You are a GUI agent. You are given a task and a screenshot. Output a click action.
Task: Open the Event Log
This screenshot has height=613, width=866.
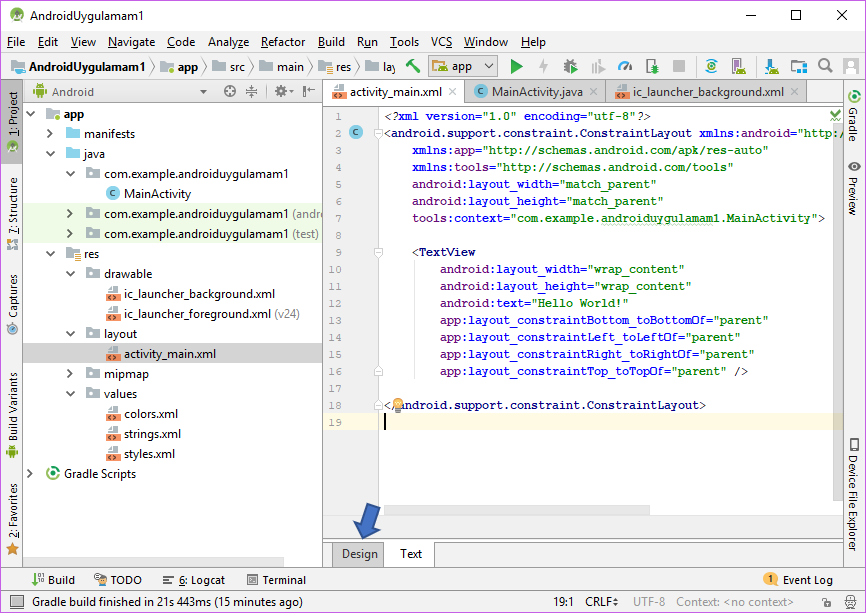(x=798, y=580)
